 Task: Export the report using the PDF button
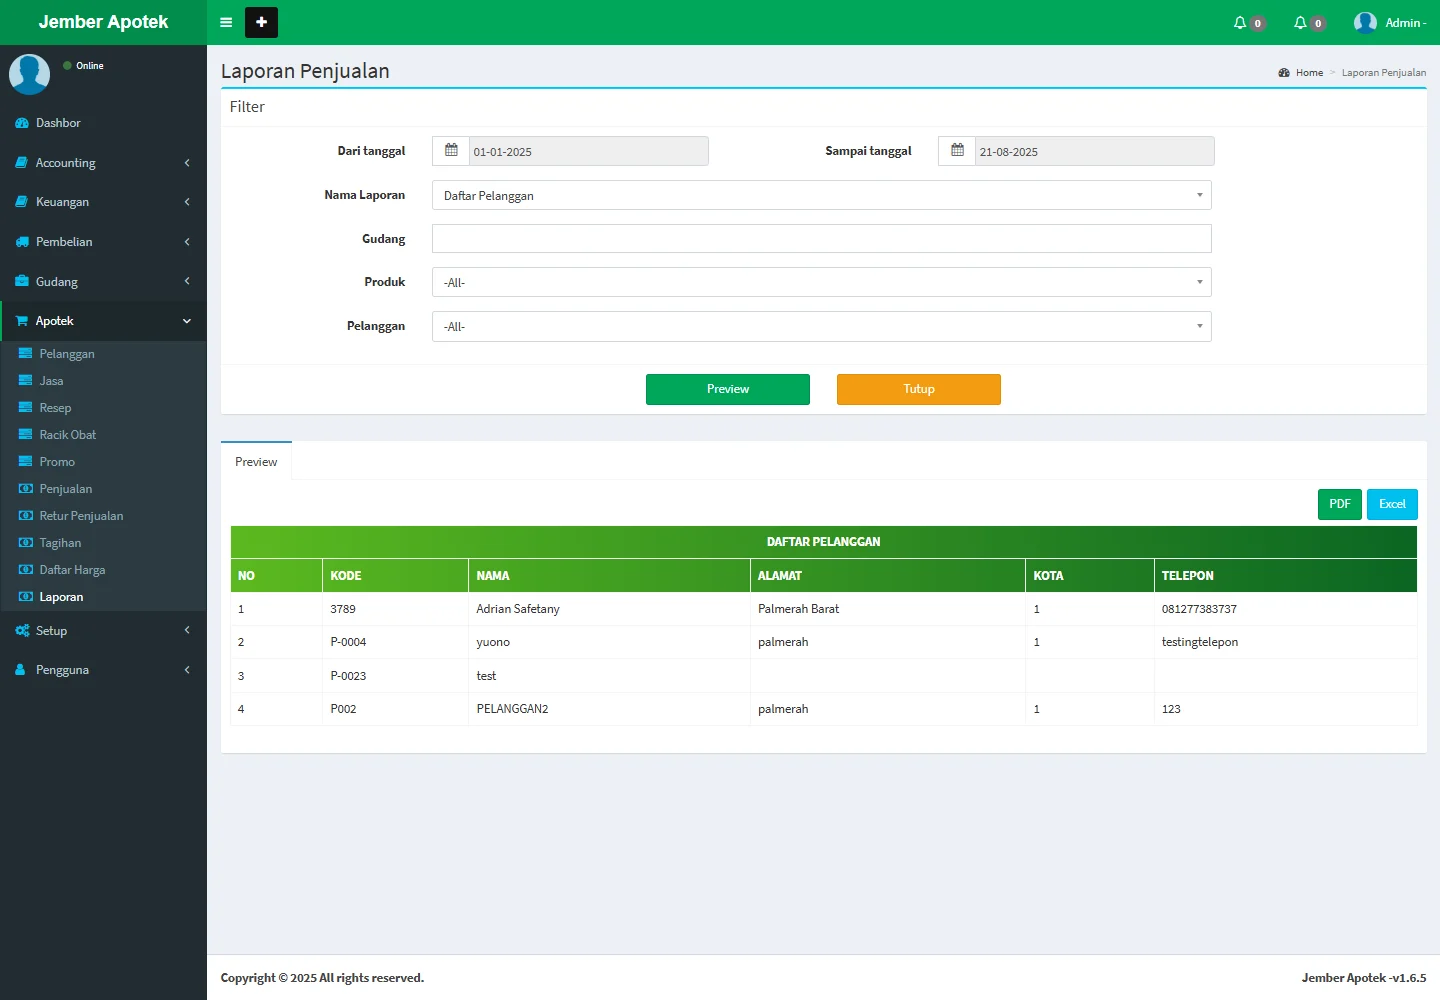pyautogui.click(x=1339, y=504)
